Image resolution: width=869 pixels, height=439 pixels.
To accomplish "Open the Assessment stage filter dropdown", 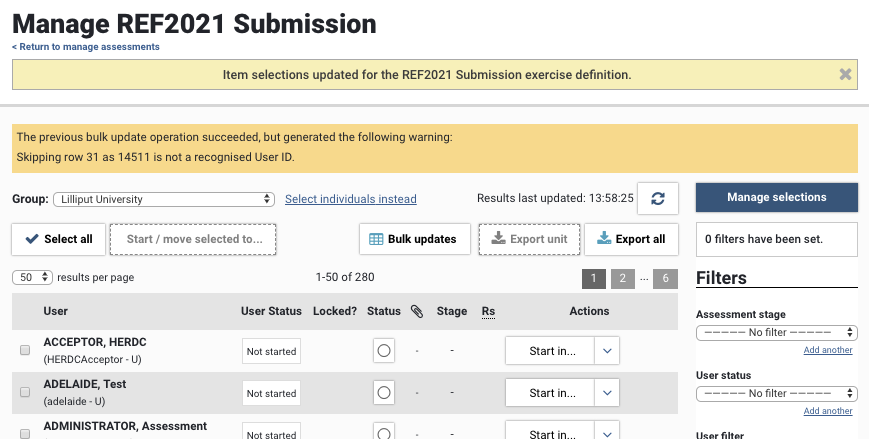I will (776, 332).
